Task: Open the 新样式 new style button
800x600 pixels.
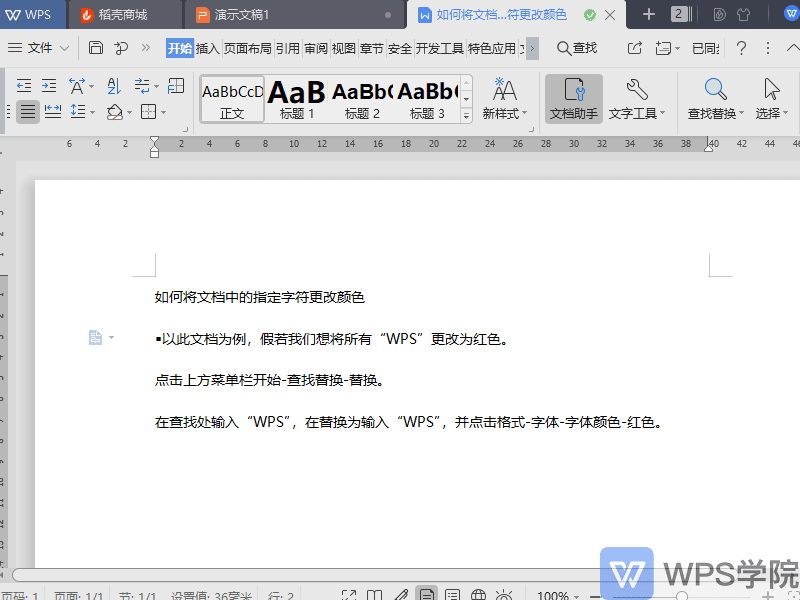Action: click(x=504, y=99)
